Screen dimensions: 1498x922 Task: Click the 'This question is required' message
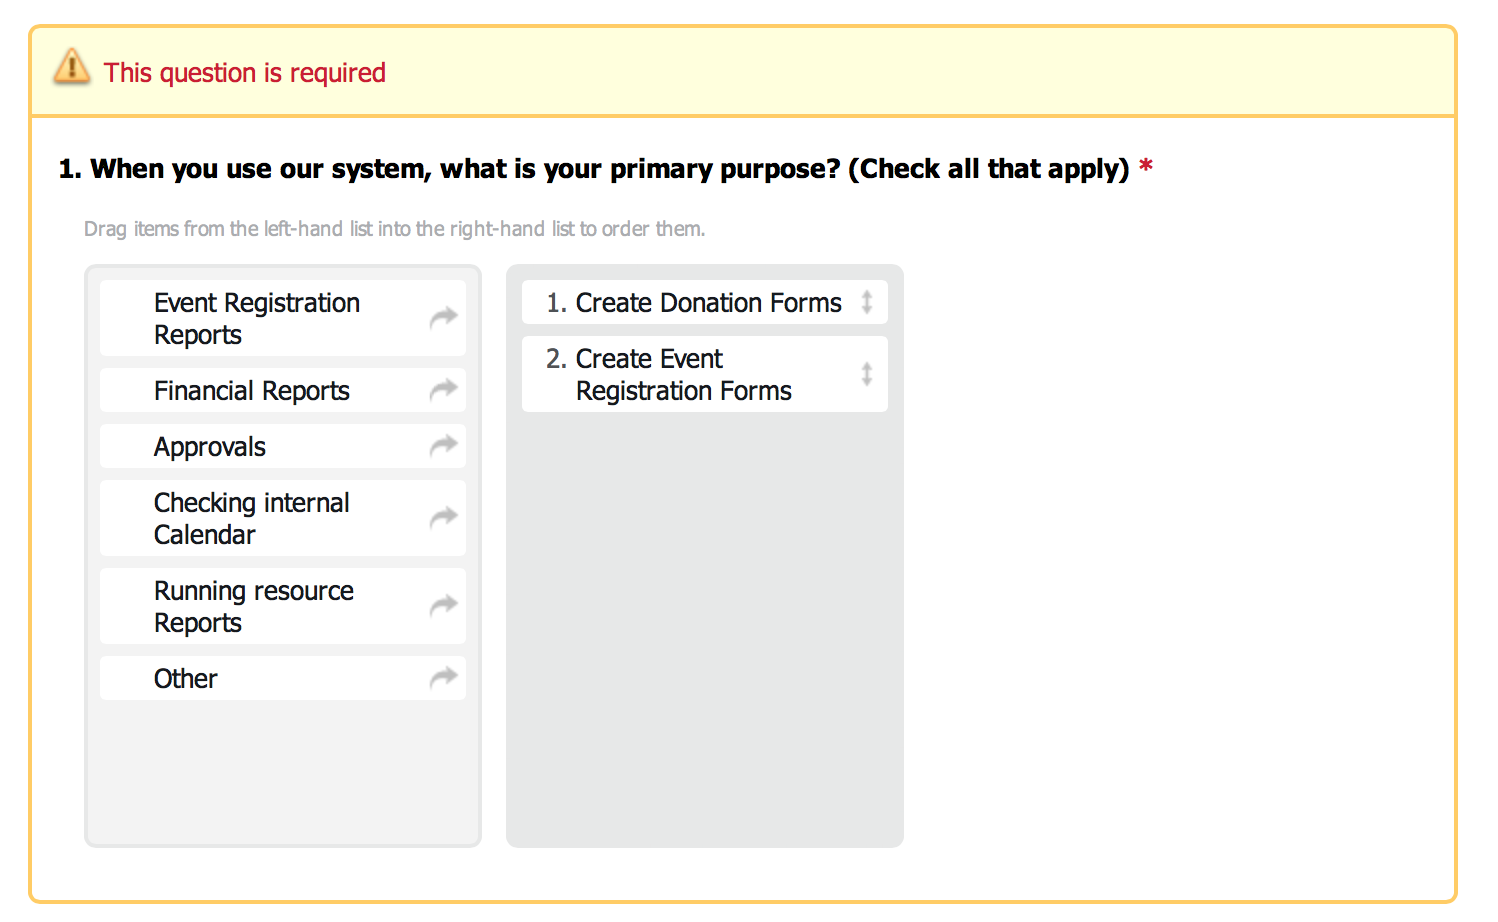click(x=245, y=73)
